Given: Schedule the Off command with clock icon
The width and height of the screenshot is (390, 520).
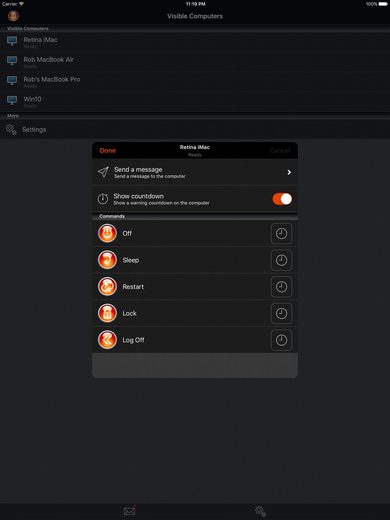Looking at the screenshot, I should 282,233.
